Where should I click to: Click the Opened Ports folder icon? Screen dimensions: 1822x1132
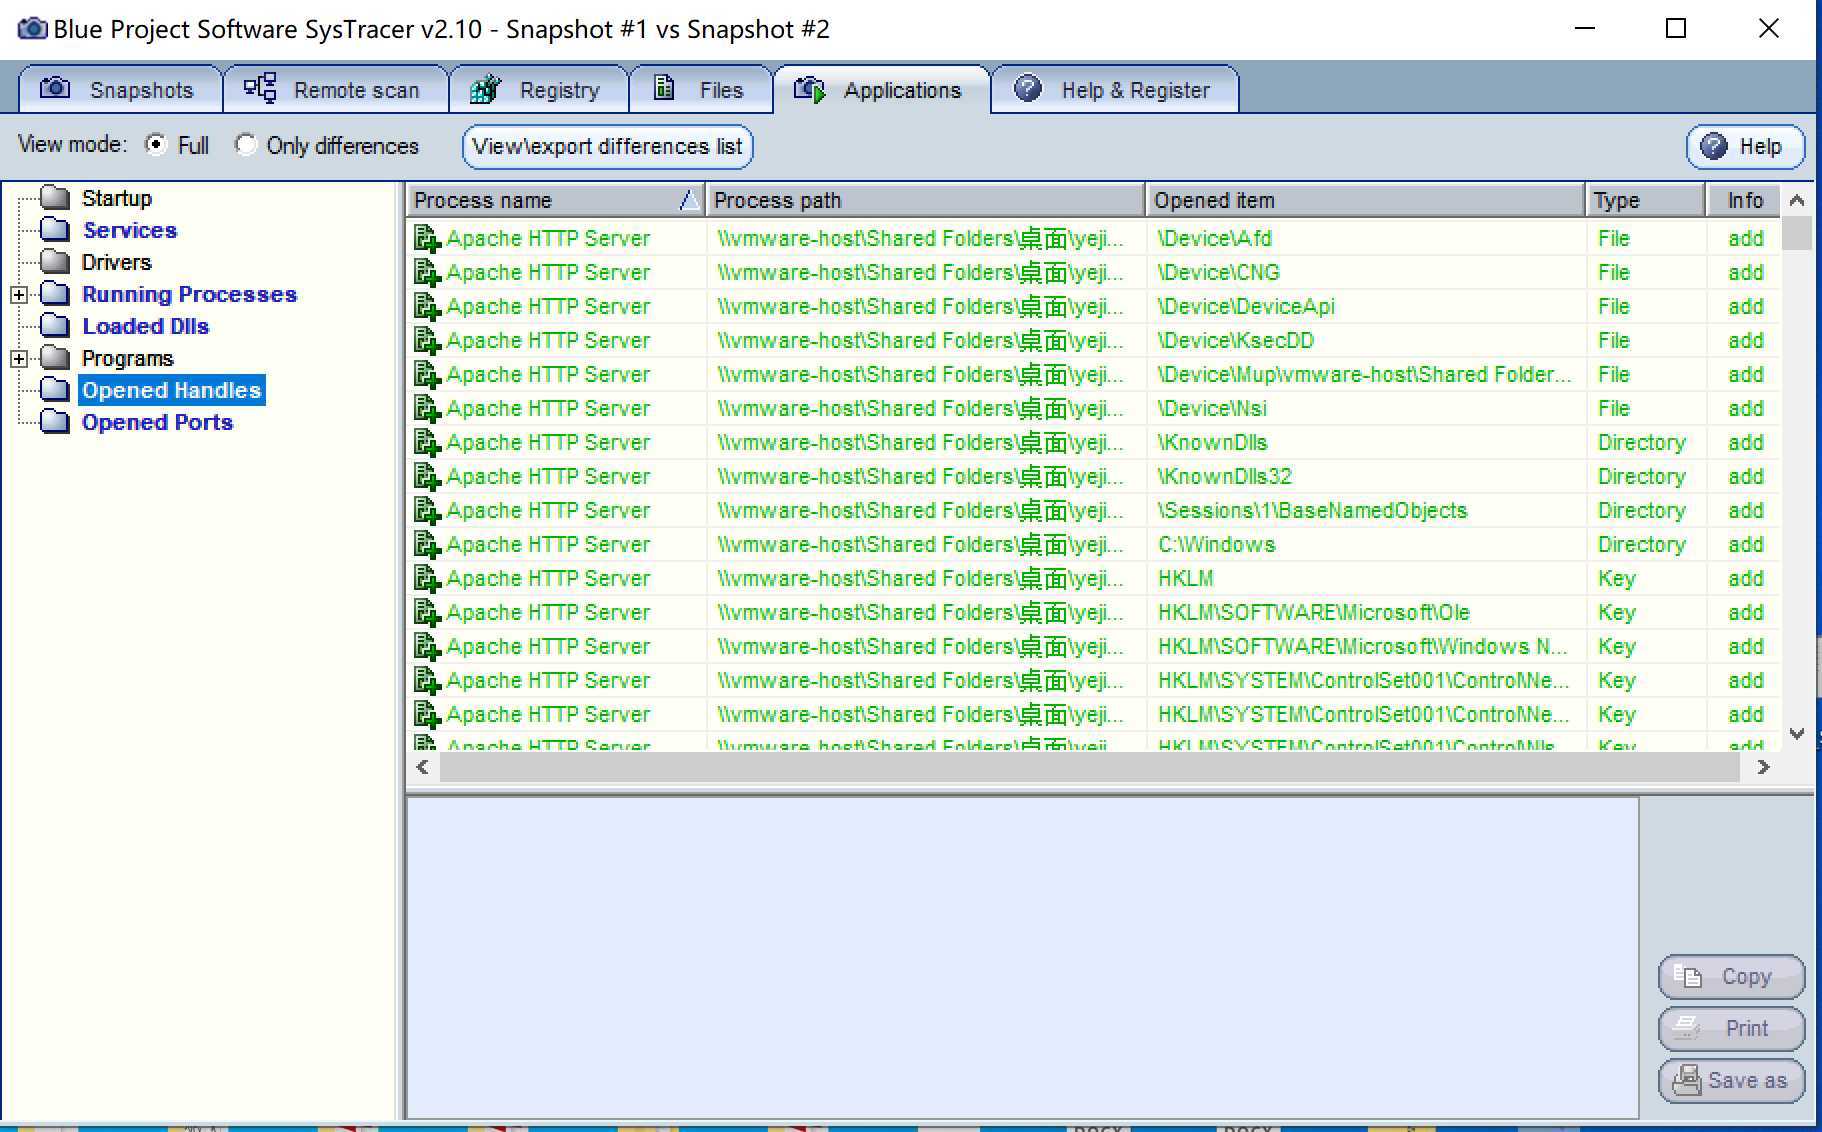(x=55, y=421)
